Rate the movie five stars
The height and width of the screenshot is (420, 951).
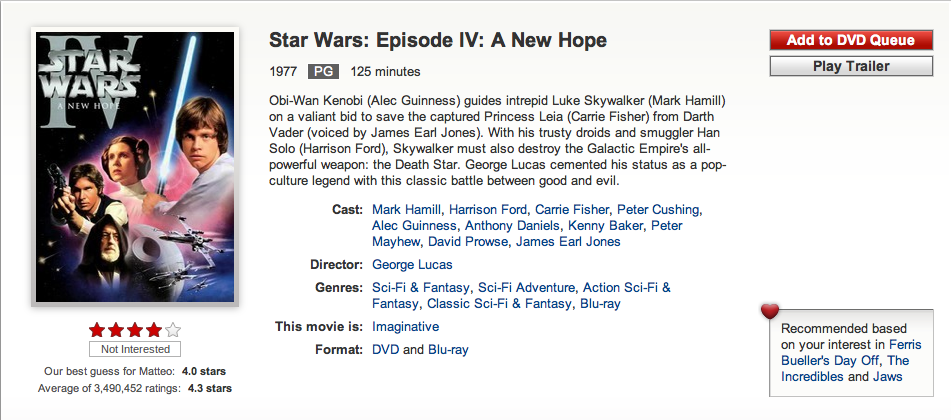click(173, 329)
